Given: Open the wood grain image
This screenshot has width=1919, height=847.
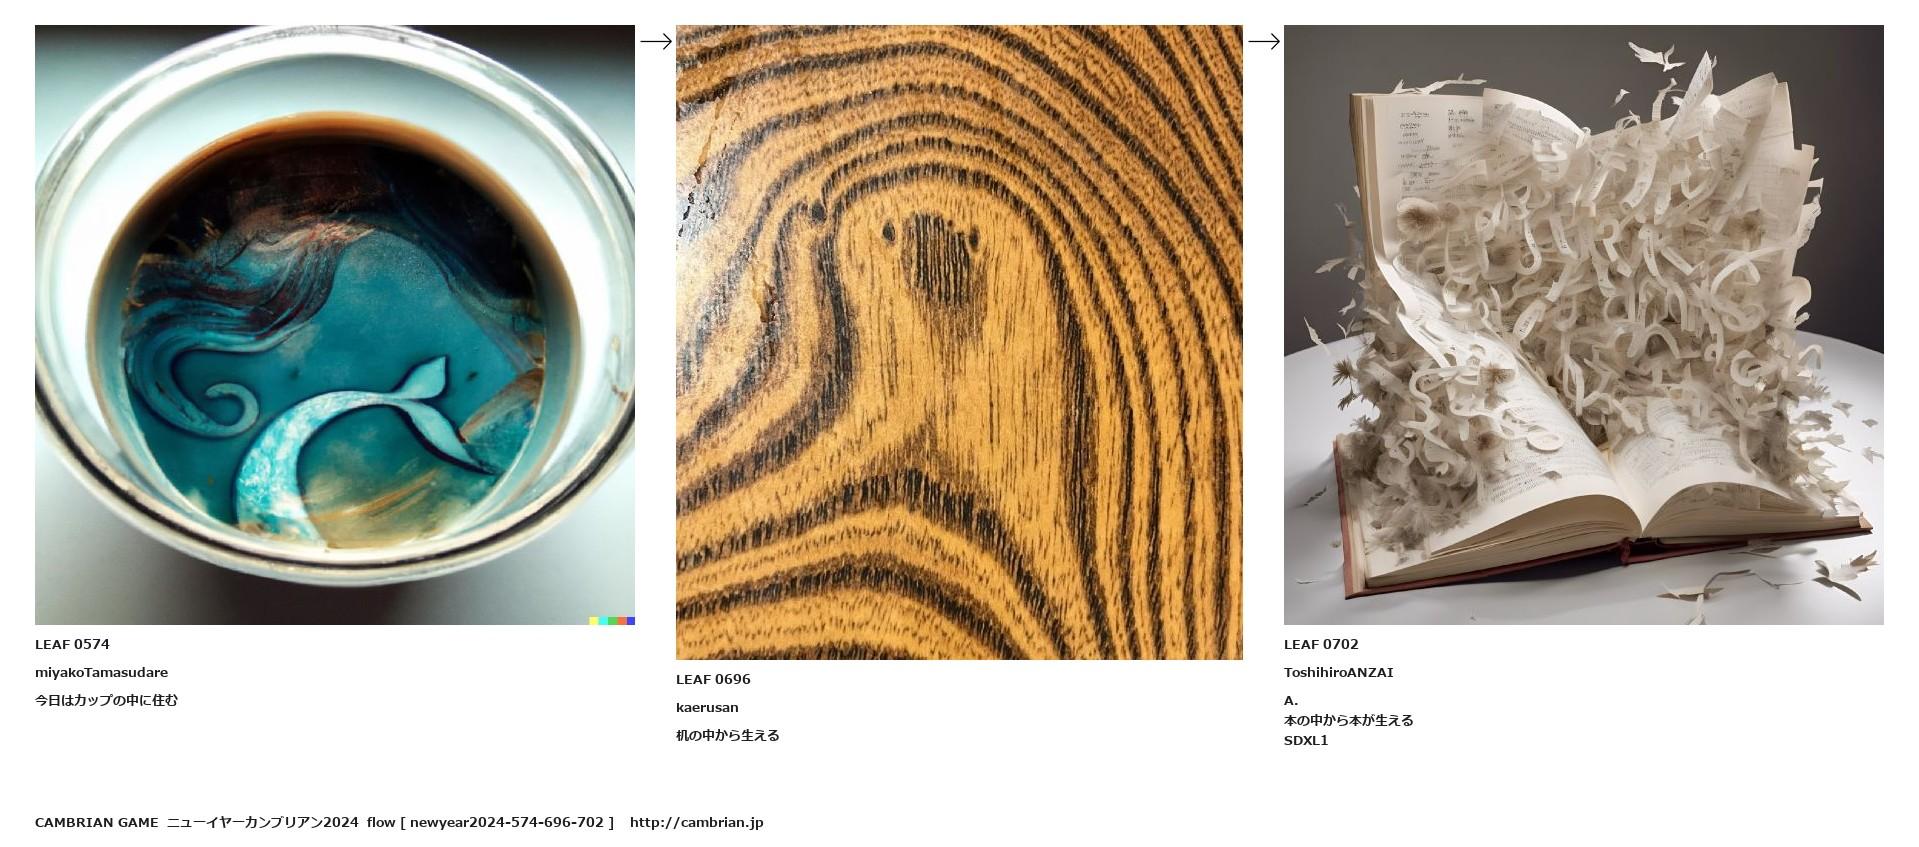Looking at the screenshot, I should click(959, 342).
